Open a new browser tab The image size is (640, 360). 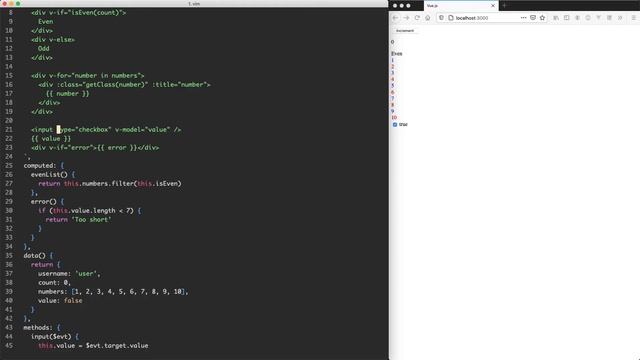(x=504, y=5)
